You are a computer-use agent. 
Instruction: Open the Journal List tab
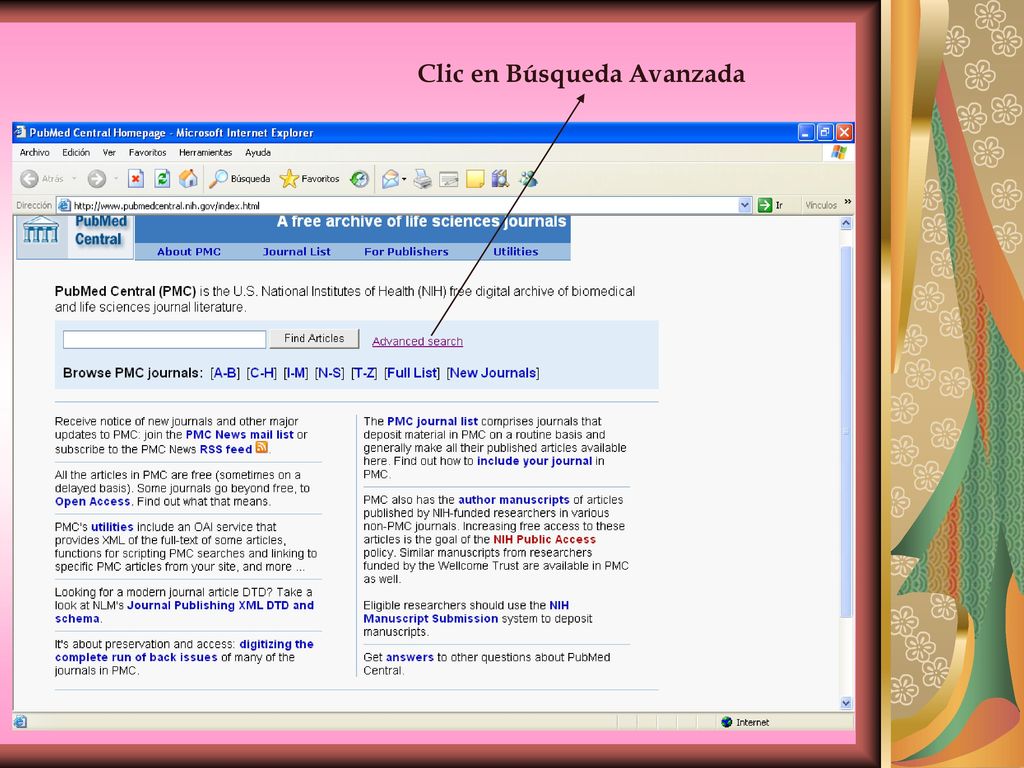point(296,251)
